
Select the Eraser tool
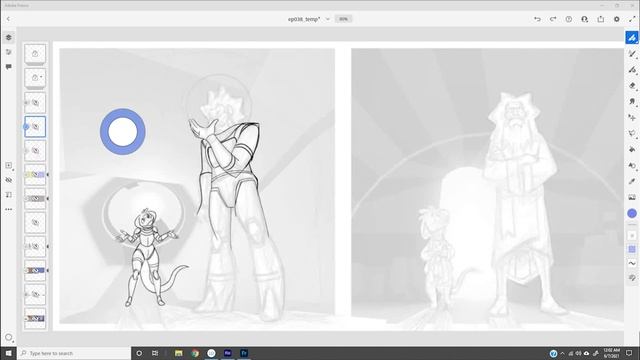coord(632,86)
